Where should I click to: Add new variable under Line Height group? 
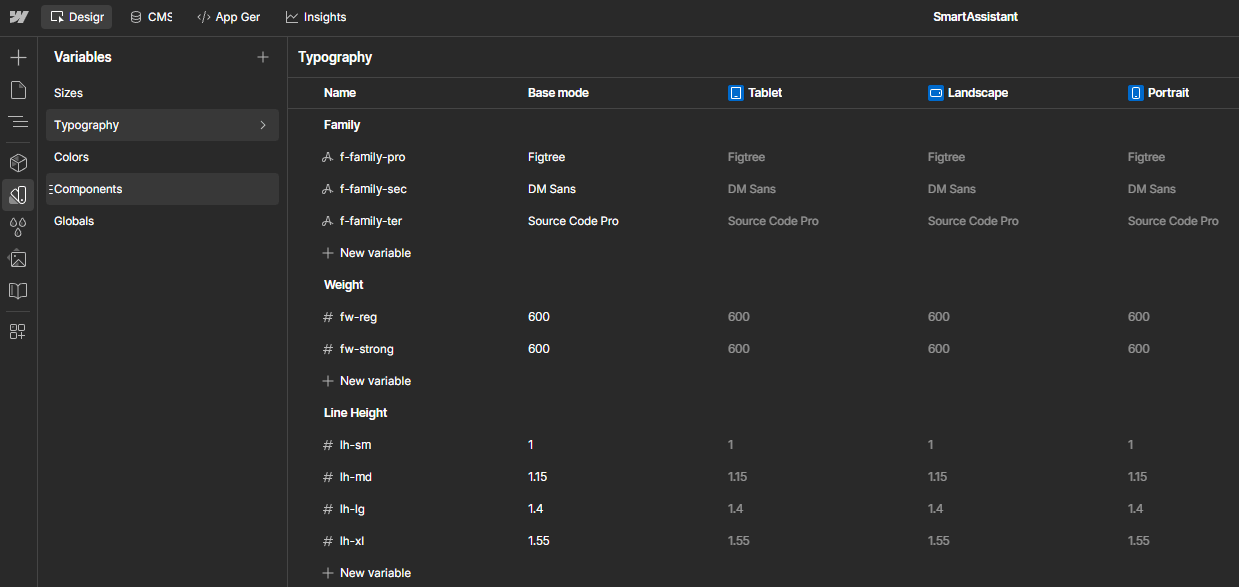click(366, 573)
